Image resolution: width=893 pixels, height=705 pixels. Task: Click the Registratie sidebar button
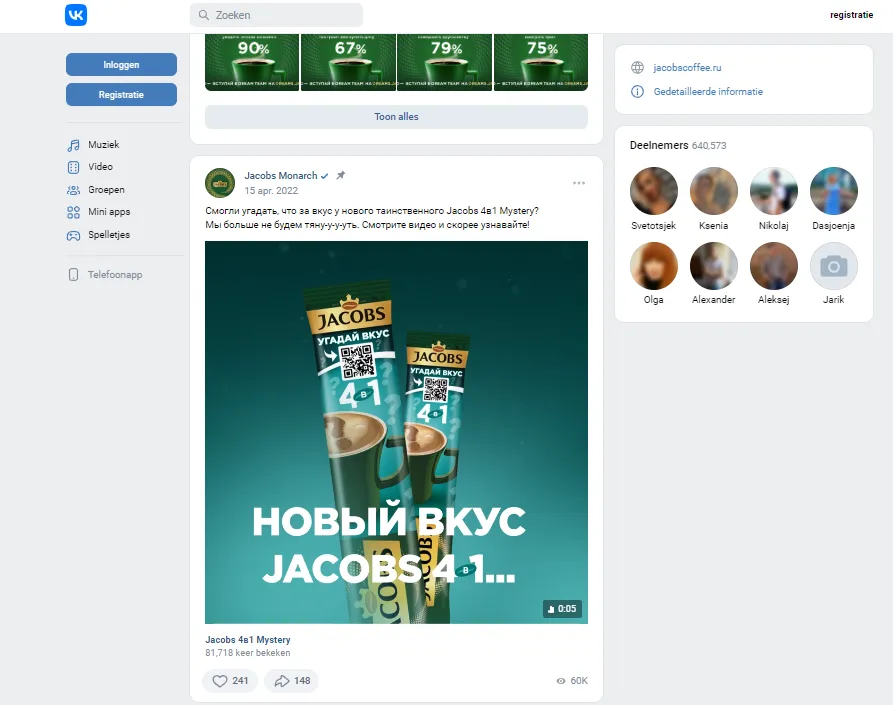[121, 93]
